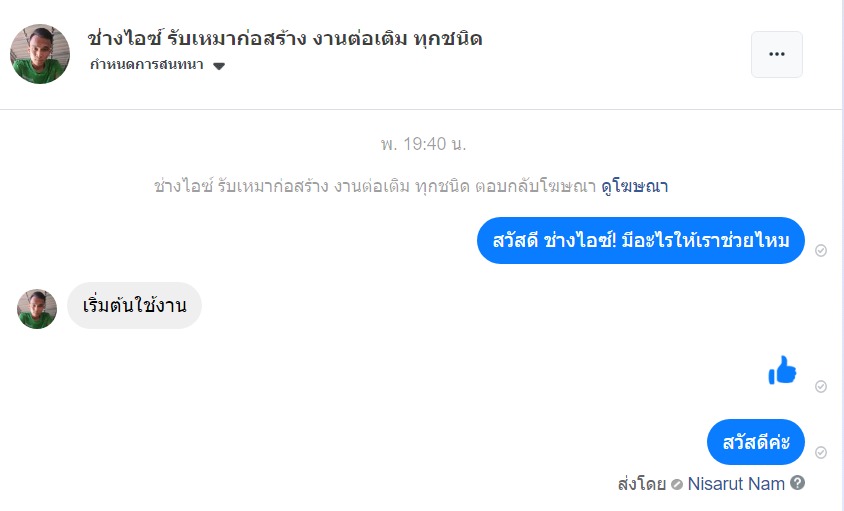Click delivered checkmark next to สวัสดีค่ะ bubble
Screen dimensions: 844x511
click(x=821, y=452)
